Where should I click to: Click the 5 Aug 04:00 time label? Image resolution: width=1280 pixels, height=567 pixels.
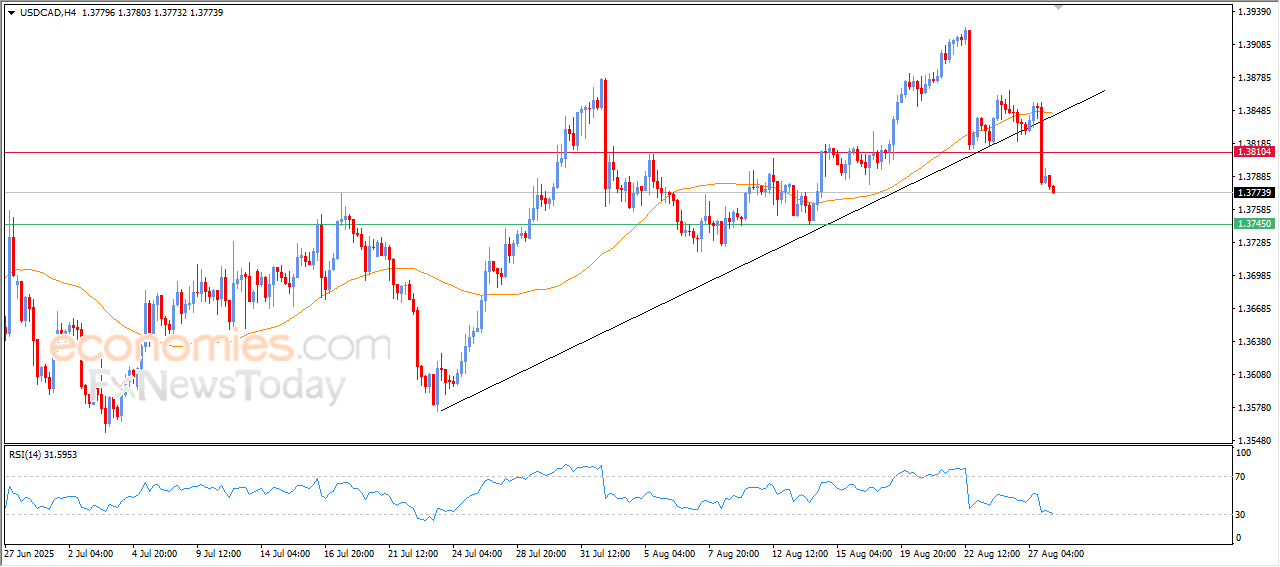pos(669,553)
